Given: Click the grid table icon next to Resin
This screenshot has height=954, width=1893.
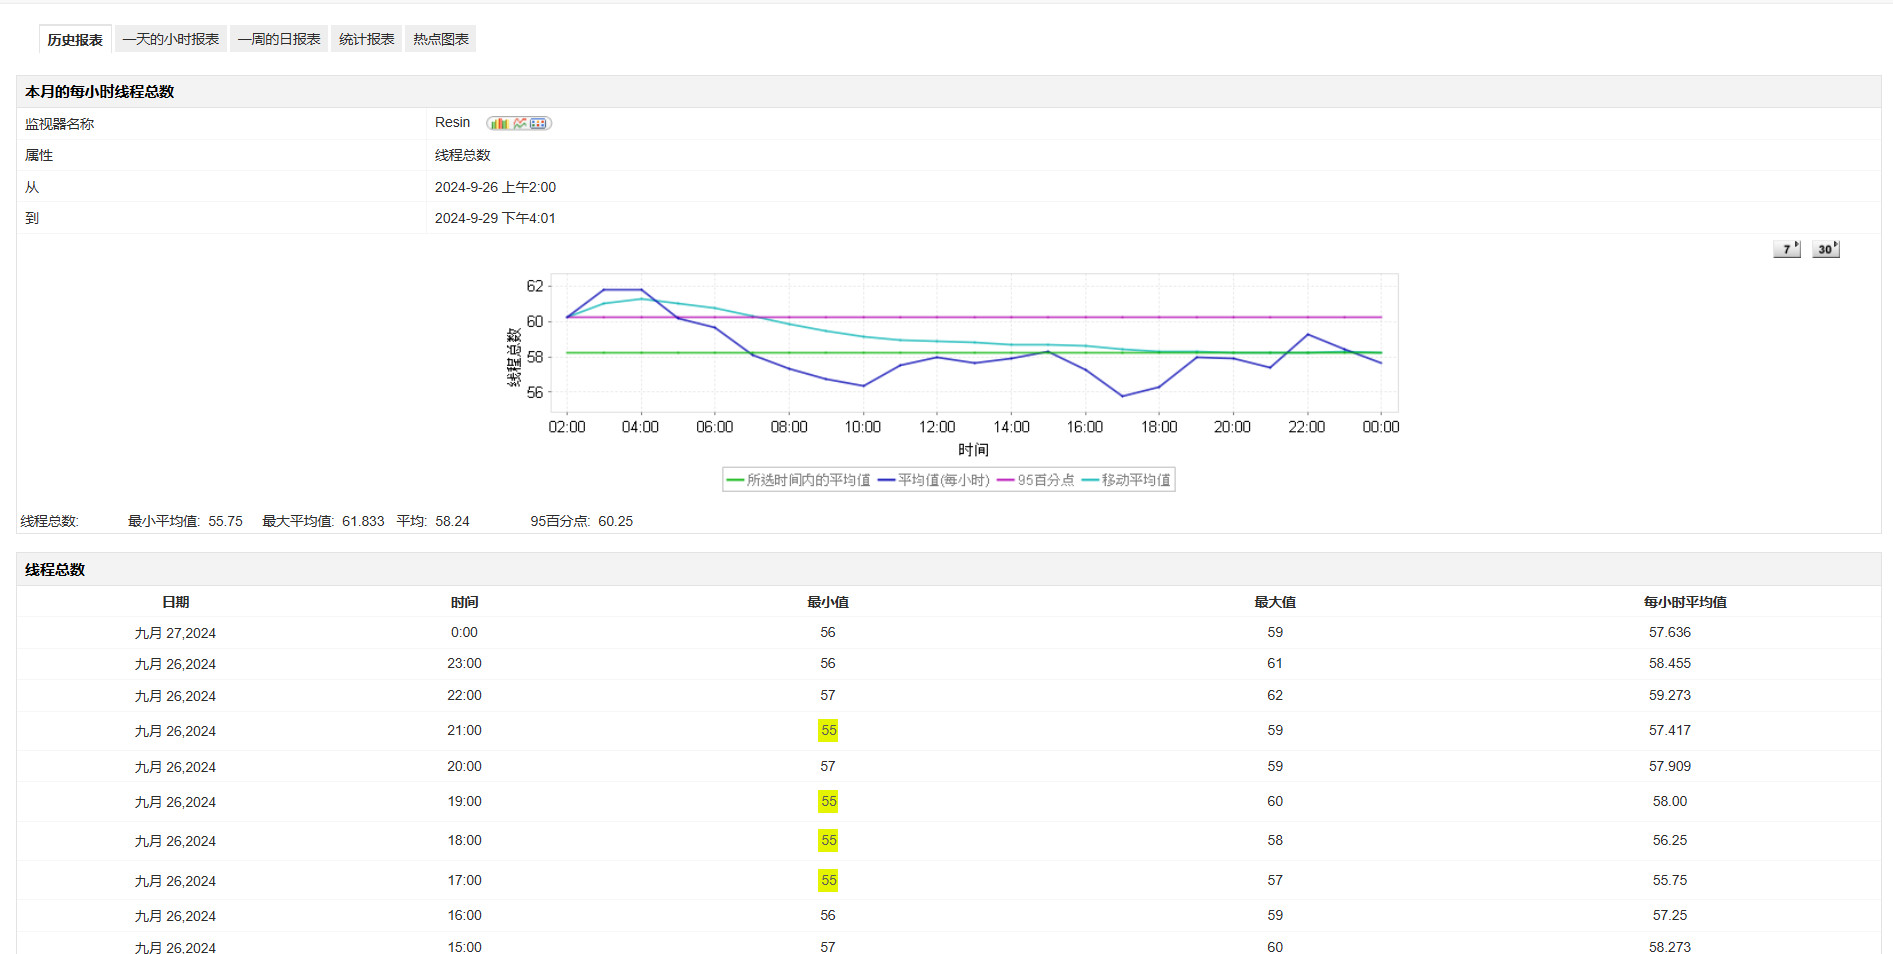Looking at the screenshot, I should pos(539,124).
